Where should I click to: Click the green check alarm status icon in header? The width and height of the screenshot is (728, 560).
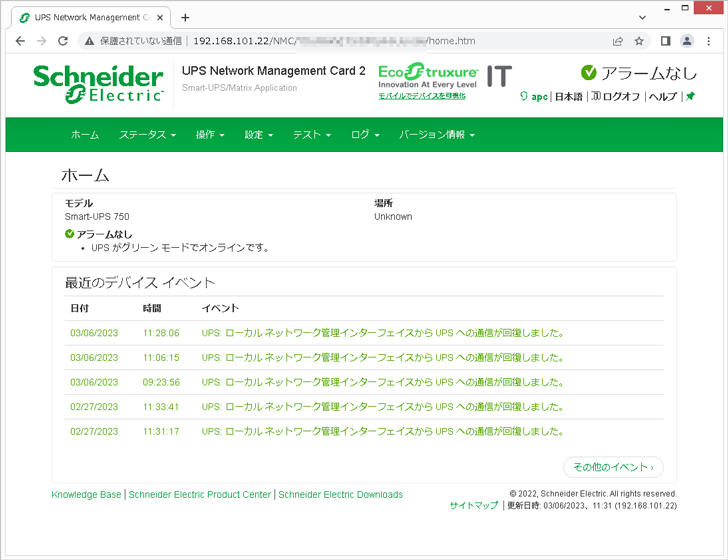(x=588, y=72)
